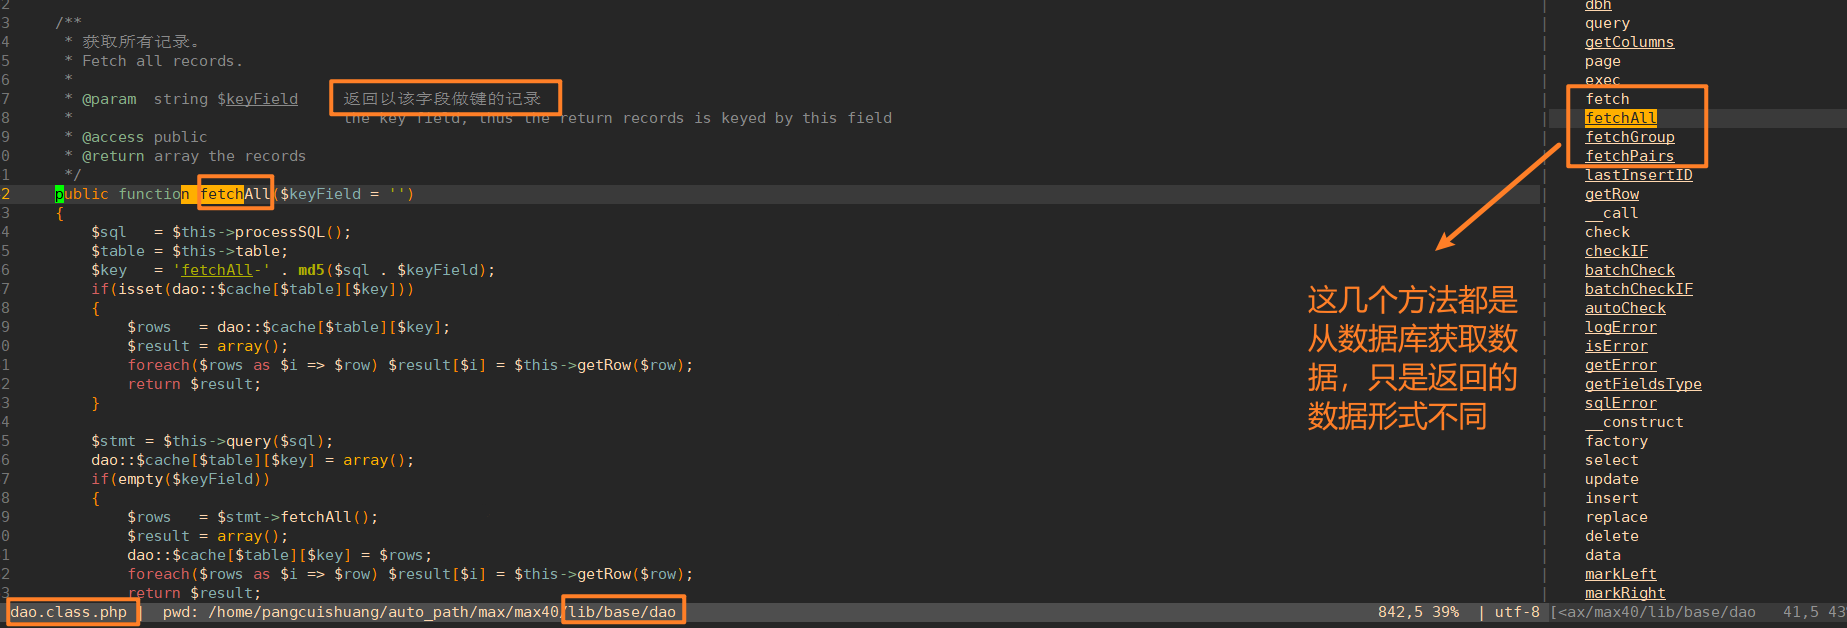Image resolution: width=1847 pixels, height=628 pixels.
Task: Place cursor on md5 function call
Action: tap(311, 270)
